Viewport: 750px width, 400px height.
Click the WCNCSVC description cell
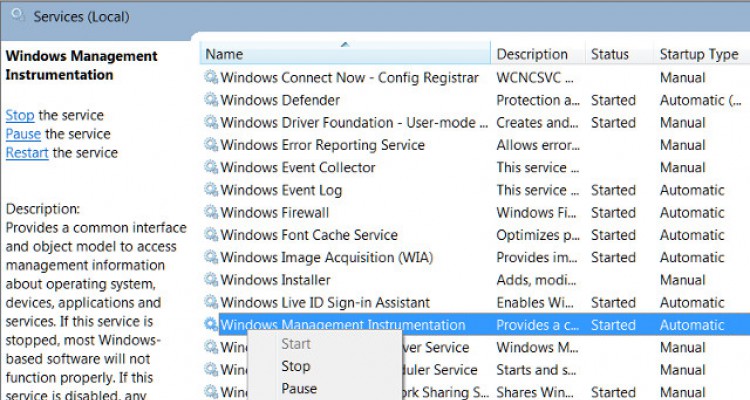pos(535,78)
